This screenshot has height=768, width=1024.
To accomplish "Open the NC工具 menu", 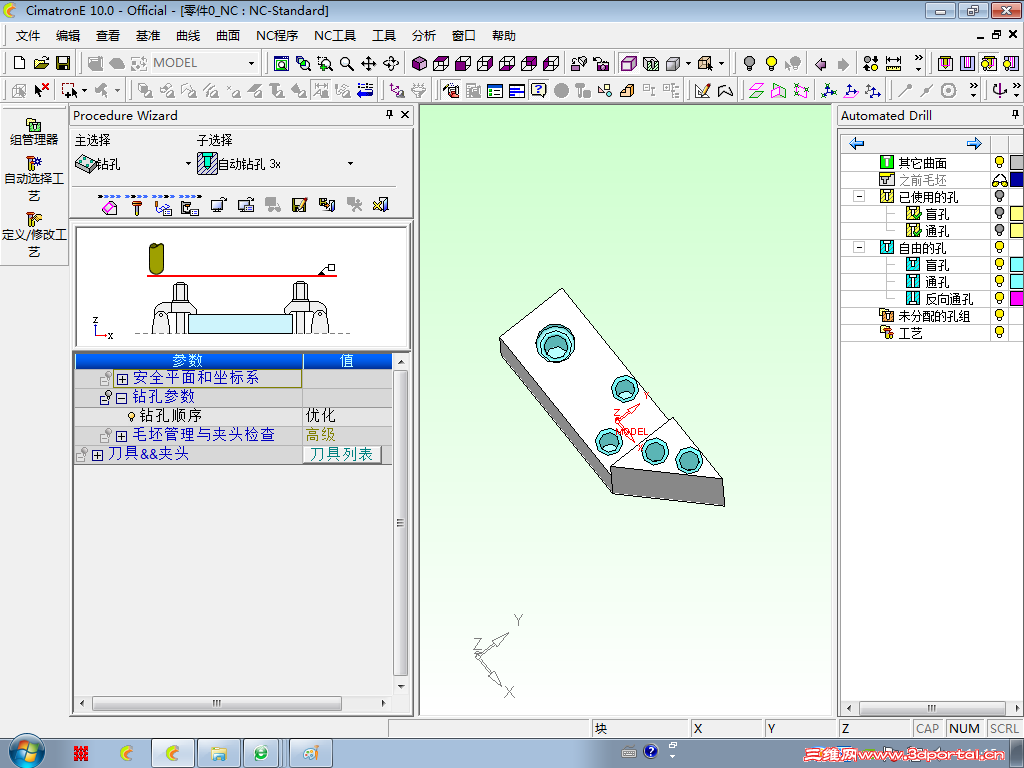I will click(335, 35).
